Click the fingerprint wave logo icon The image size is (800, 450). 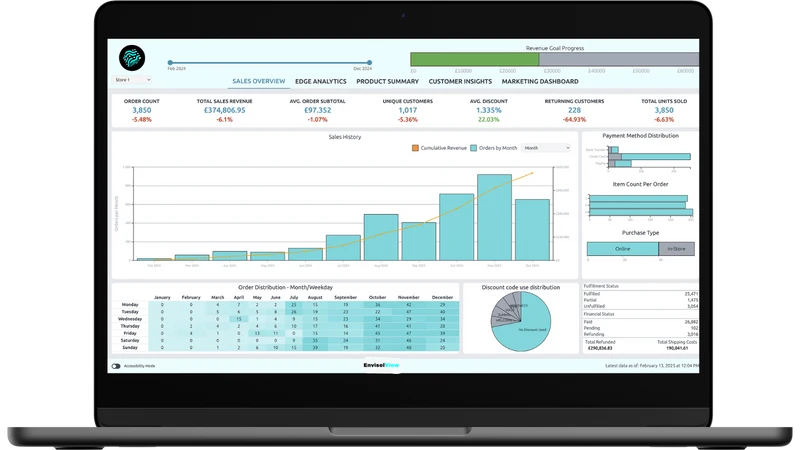(x=132, y=58)
